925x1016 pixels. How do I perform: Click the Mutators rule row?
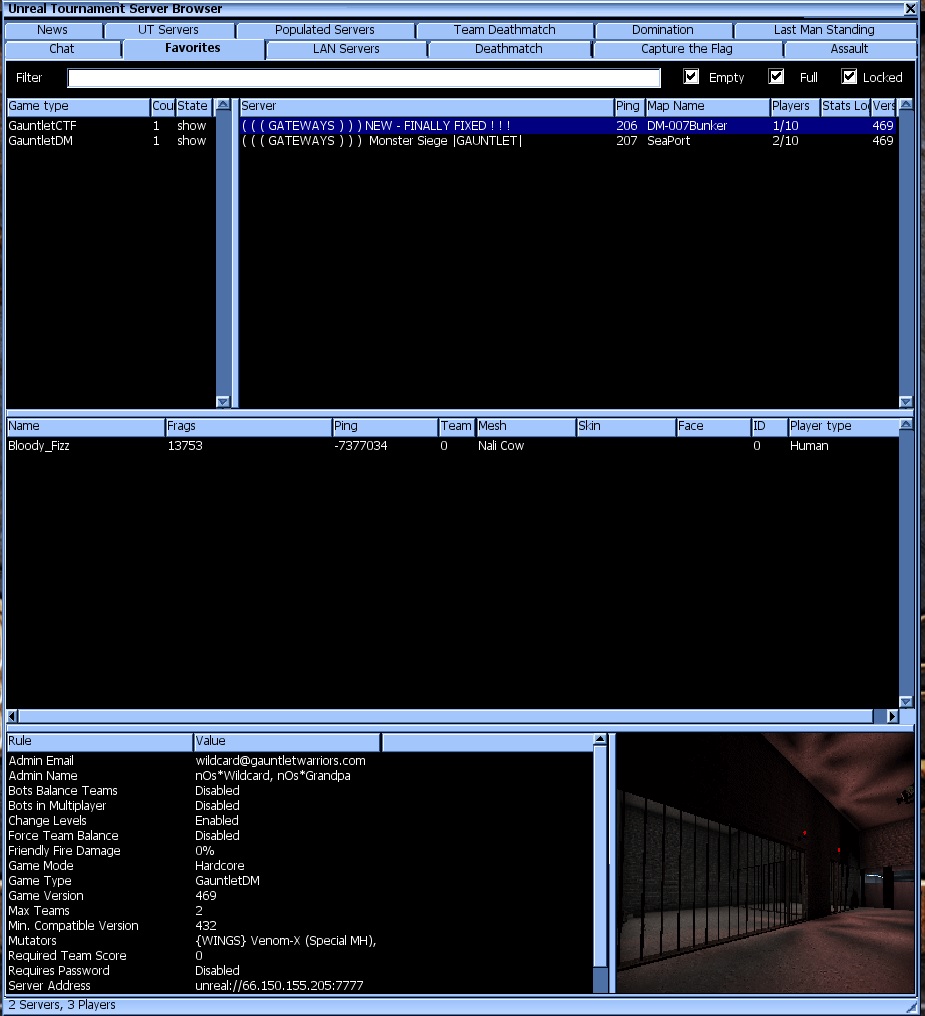pyautogui.click(x=299, y=941)
